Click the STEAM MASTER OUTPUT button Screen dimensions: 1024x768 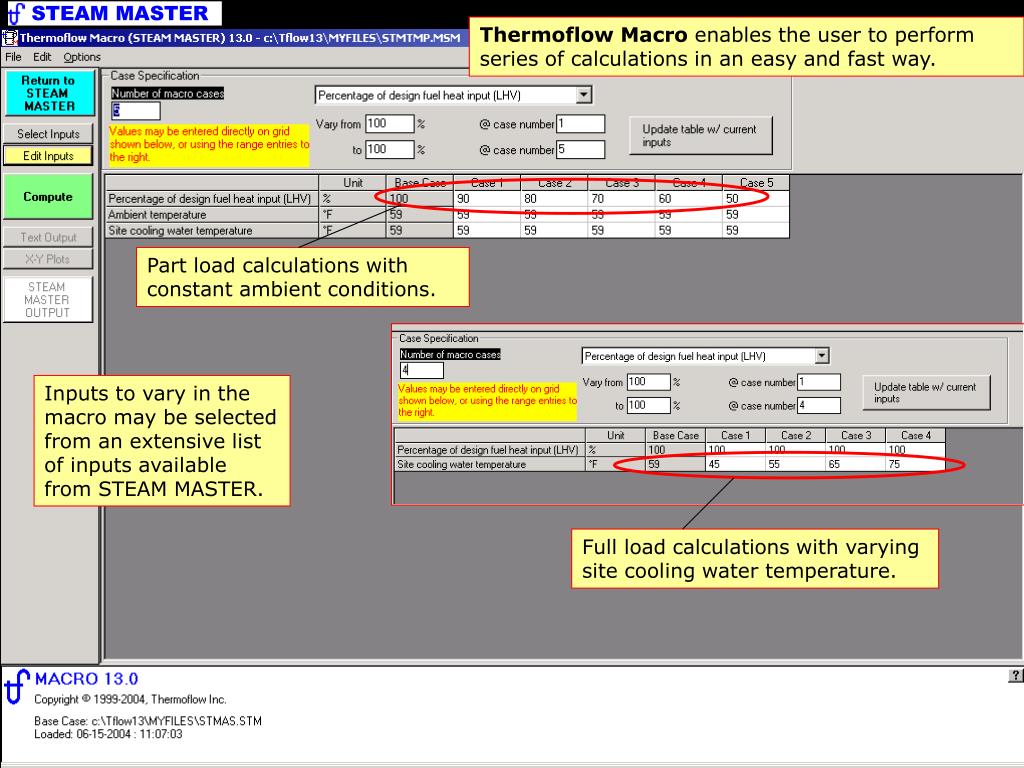click(x=48, y=300)
